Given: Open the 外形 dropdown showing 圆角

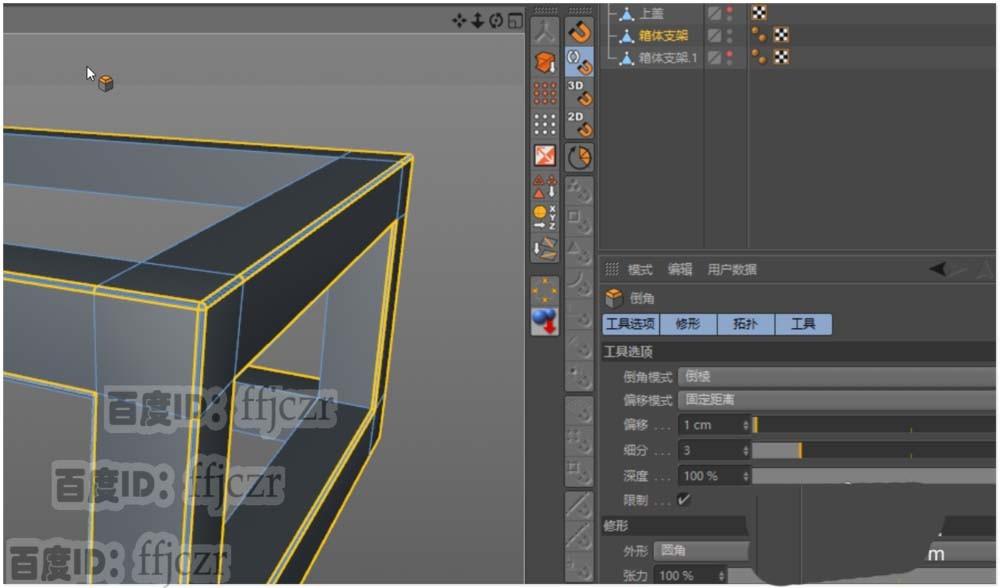Looking at the screenshot, I should (x=700, y=549).
